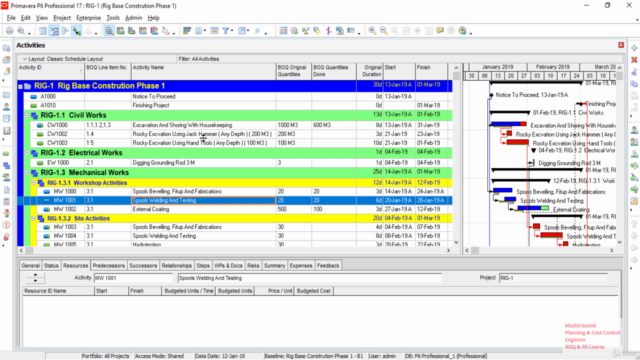The height and width of the screenshot is (360, 640).
Task: Open the File menu
Action: pyautogui.click(x=11, y=18)
